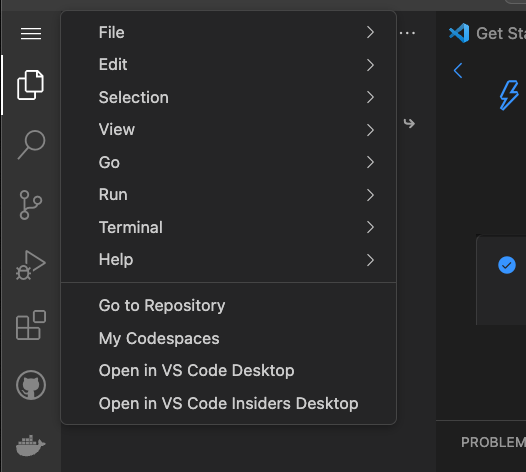Select Open in VS Code Desktop
This screenshot has height=472, width=526.
coord(228,371)
